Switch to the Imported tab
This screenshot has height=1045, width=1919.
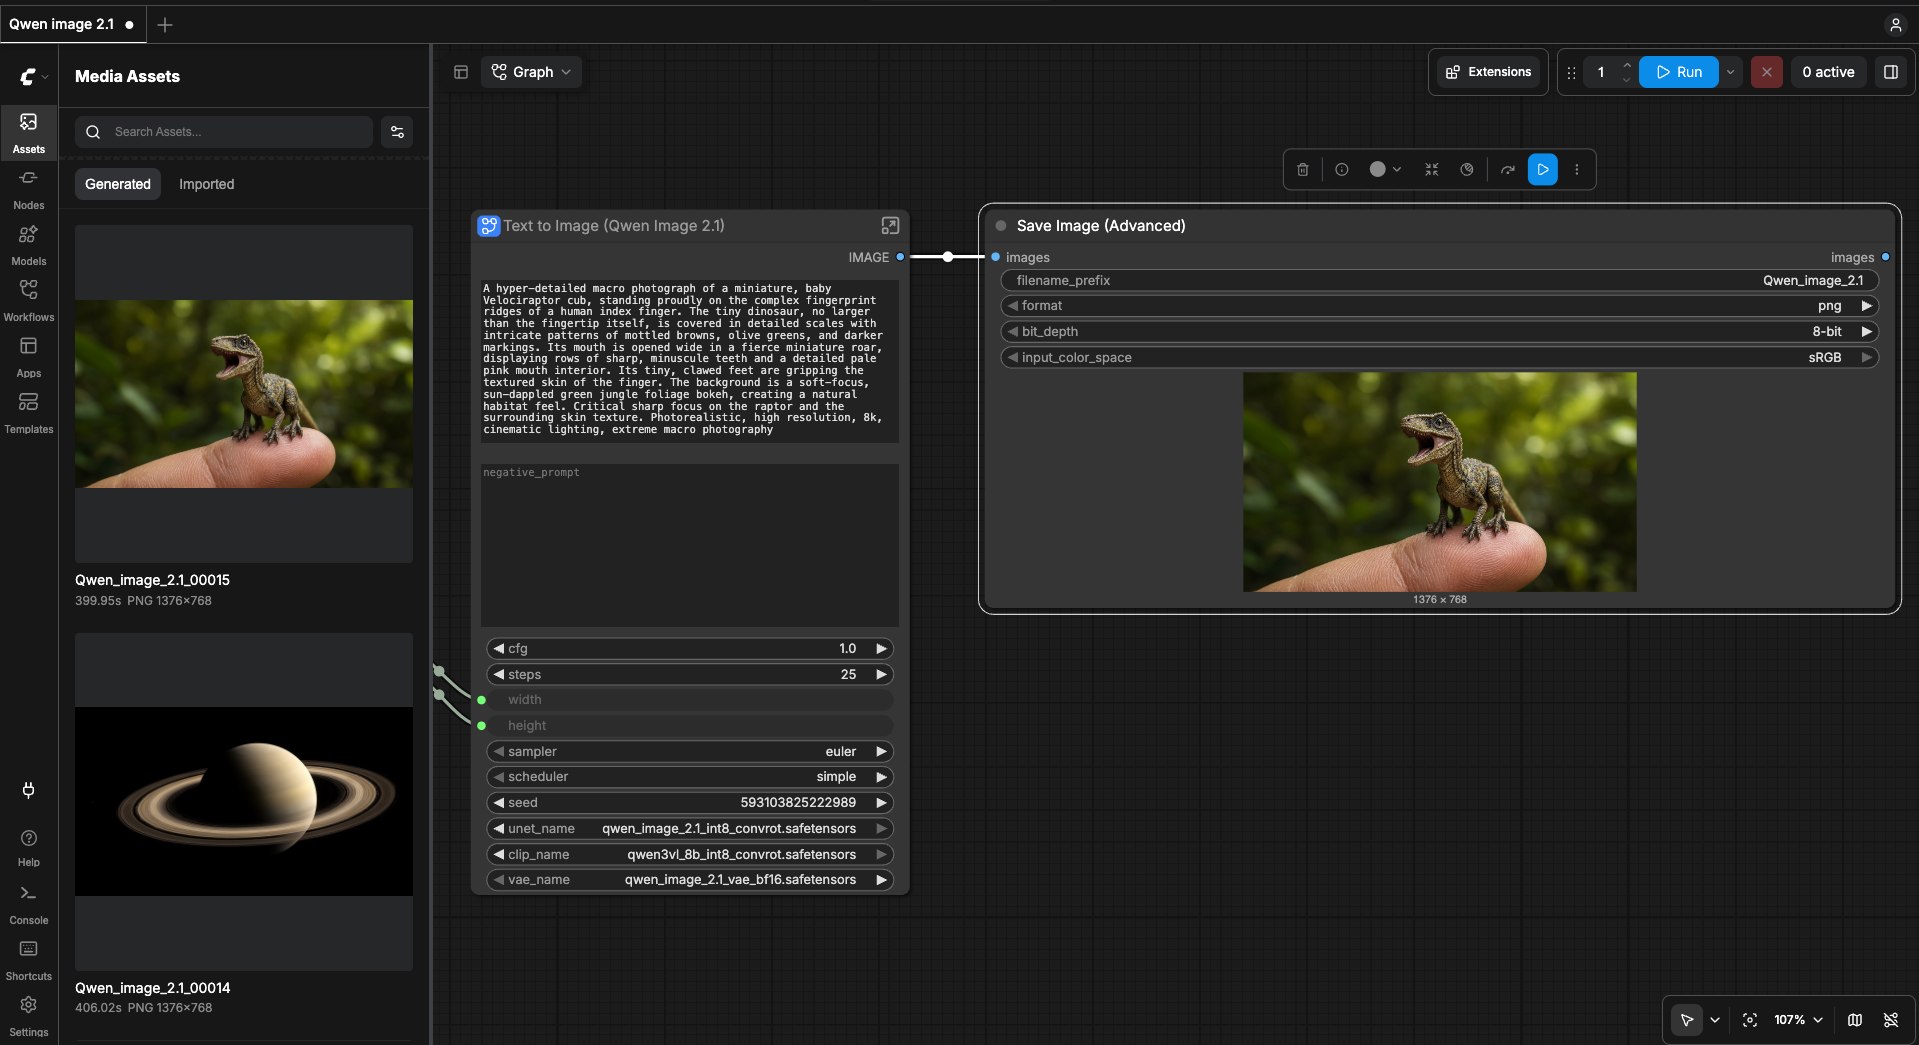point(206,184)
